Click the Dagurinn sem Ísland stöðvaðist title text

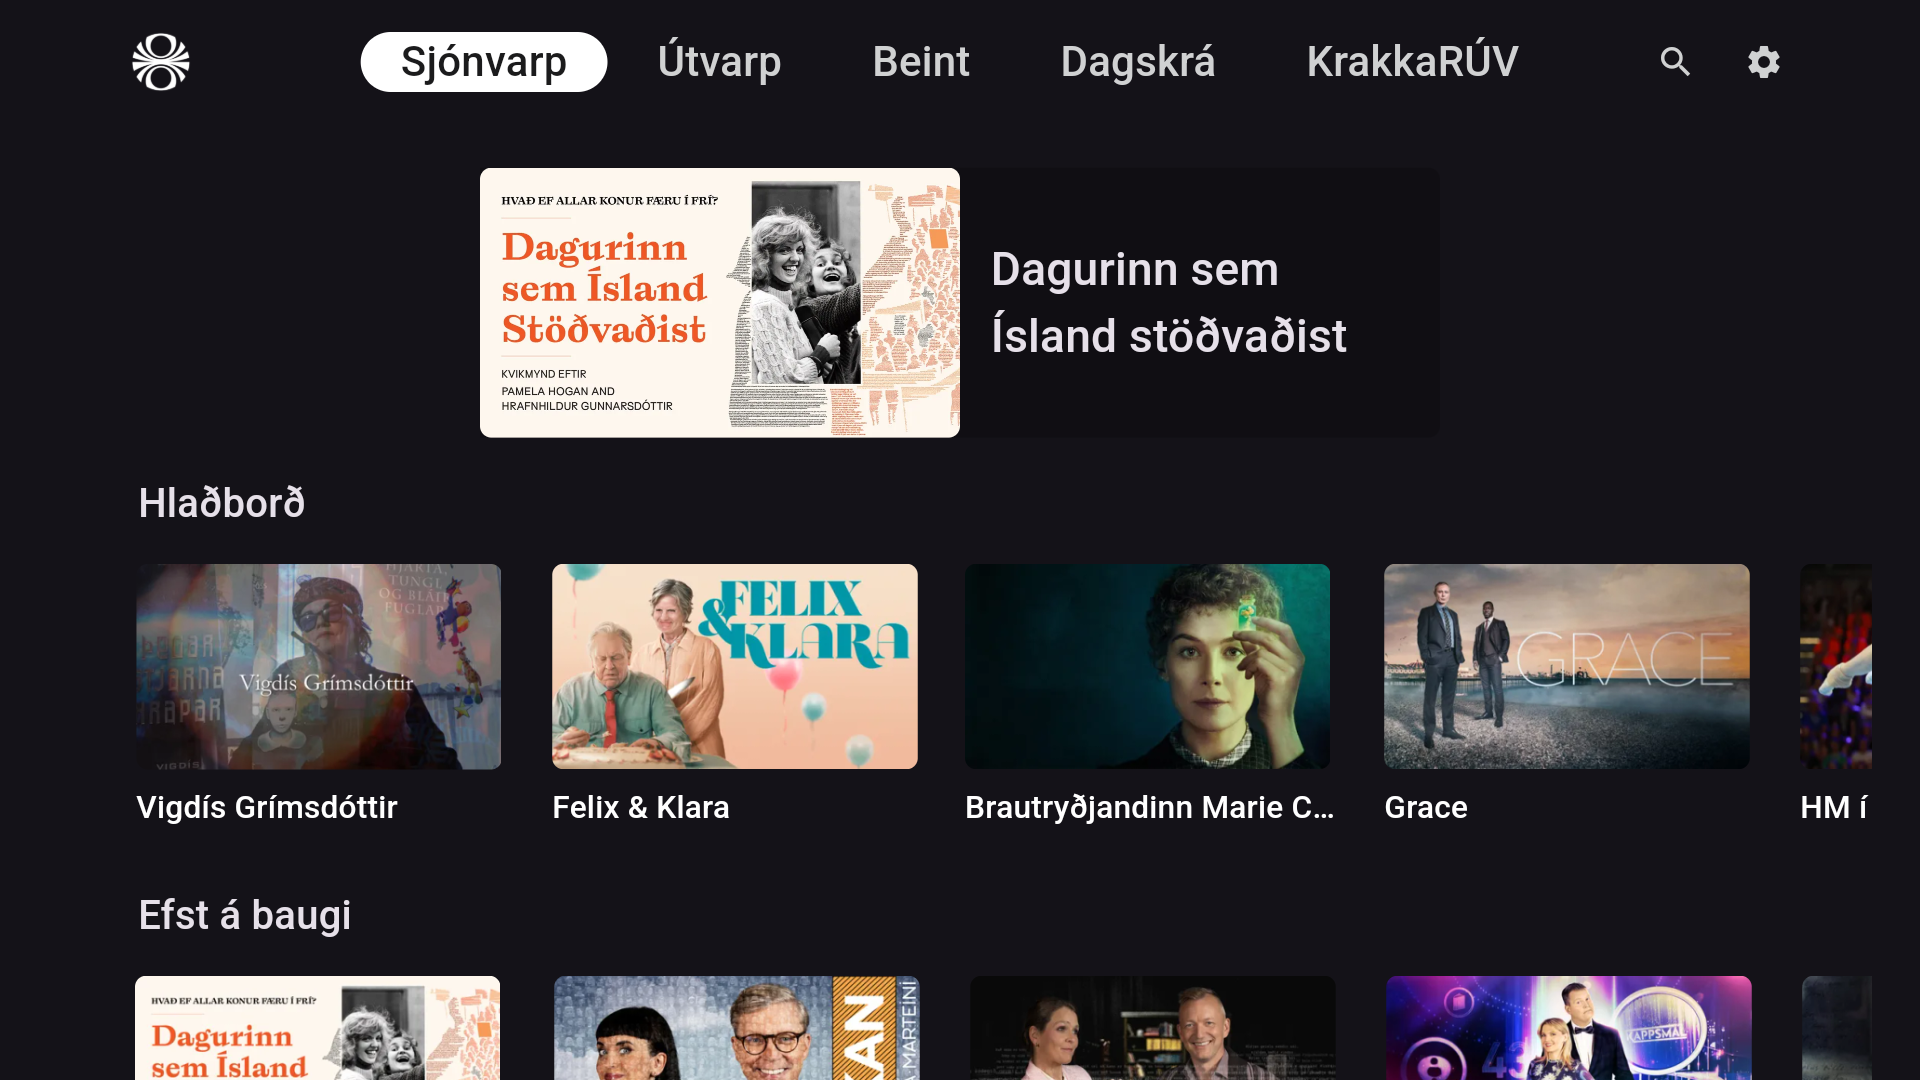1169,302
